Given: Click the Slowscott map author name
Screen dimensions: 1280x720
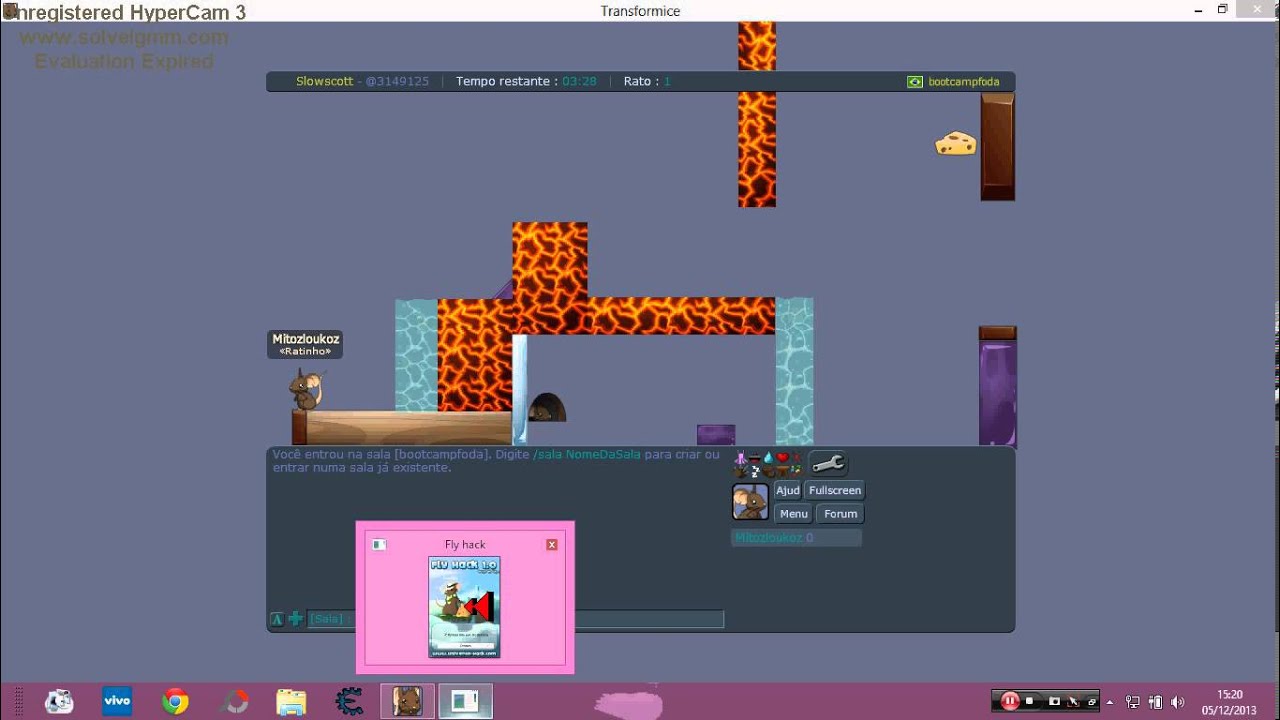Looking at the screenshot, I should (325, 81).
